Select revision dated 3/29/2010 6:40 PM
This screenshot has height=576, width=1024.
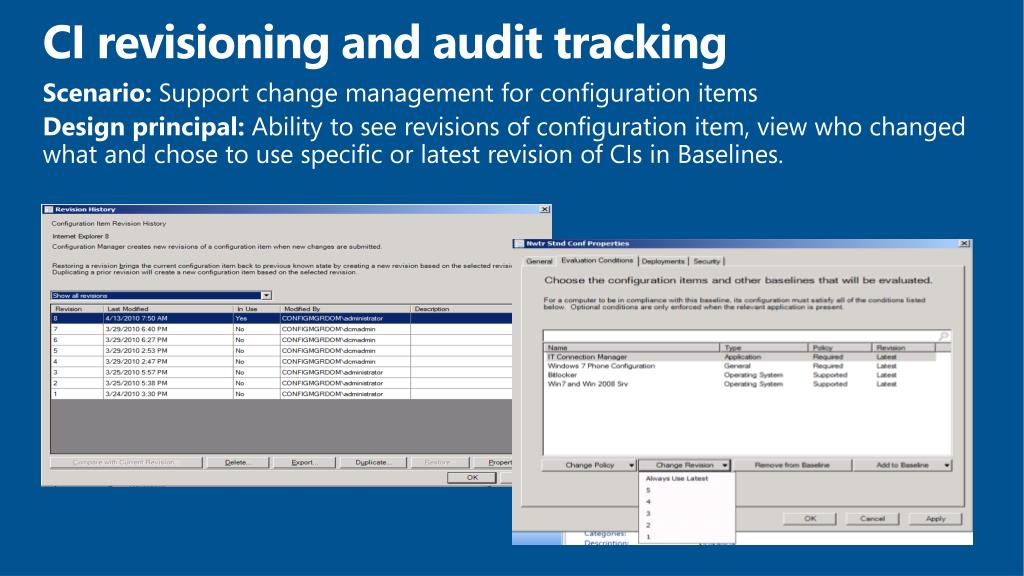pos(281,329)
